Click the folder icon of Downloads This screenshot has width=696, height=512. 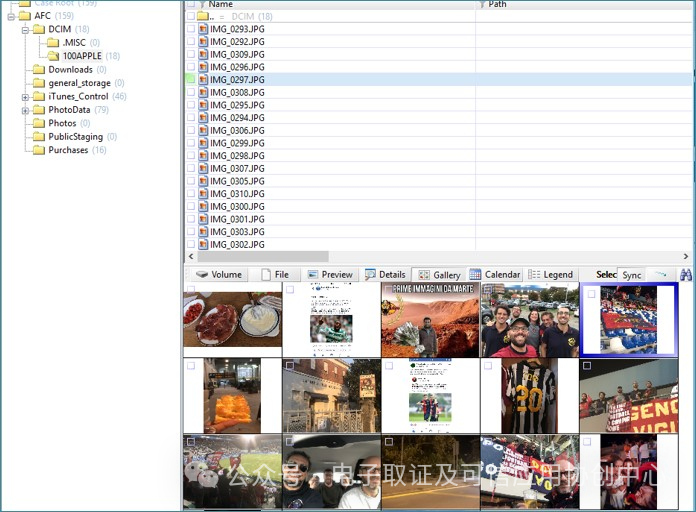tap(39, 70)
